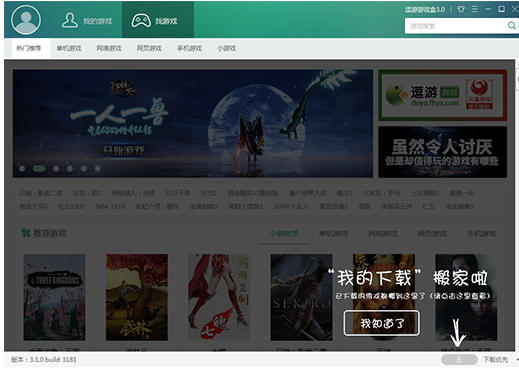Select the top 手机游戏 sub-tab

189,48
